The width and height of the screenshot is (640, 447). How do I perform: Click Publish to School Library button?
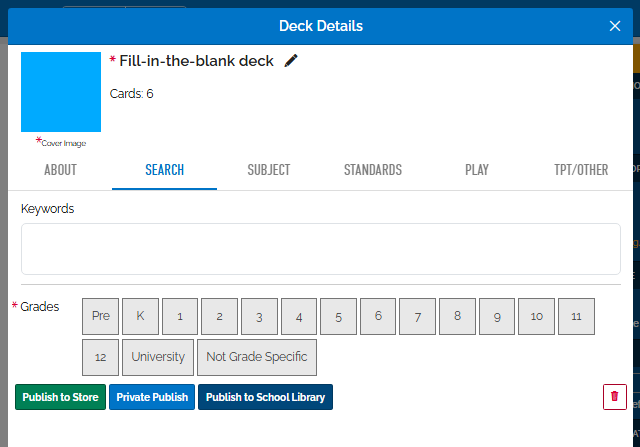(265, 397)
